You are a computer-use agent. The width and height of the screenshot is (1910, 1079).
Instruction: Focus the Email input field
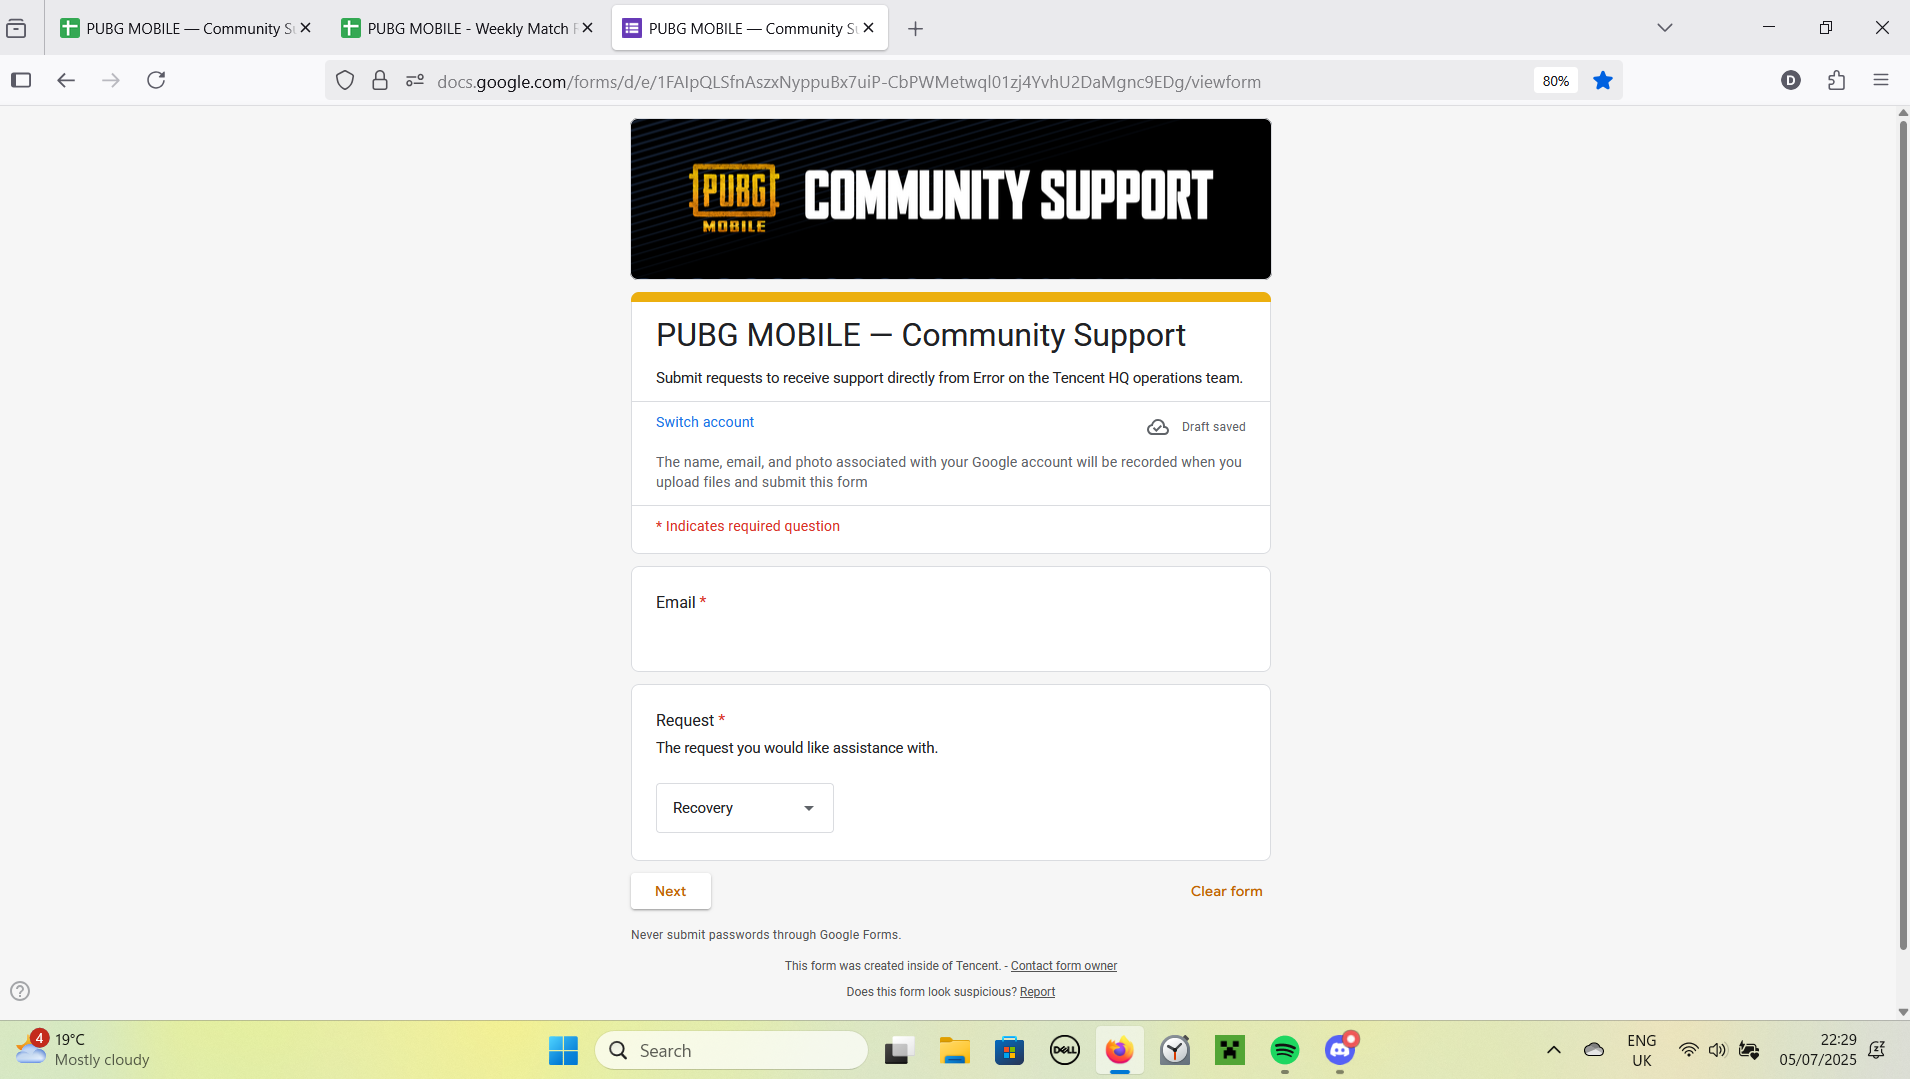951,639
